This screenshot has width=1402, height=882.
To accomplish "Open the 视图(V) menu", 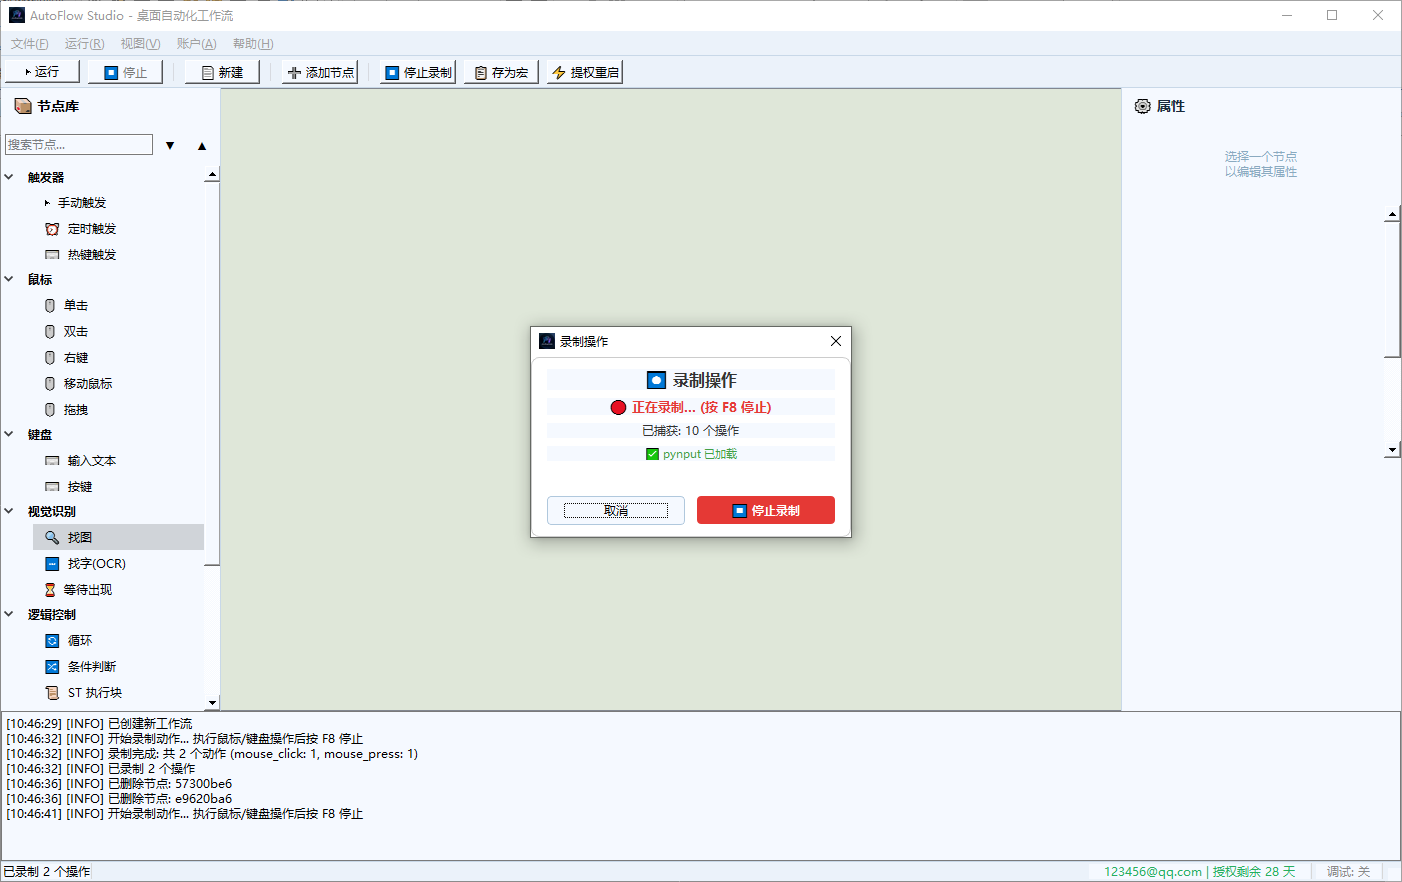I will [140, 44].
